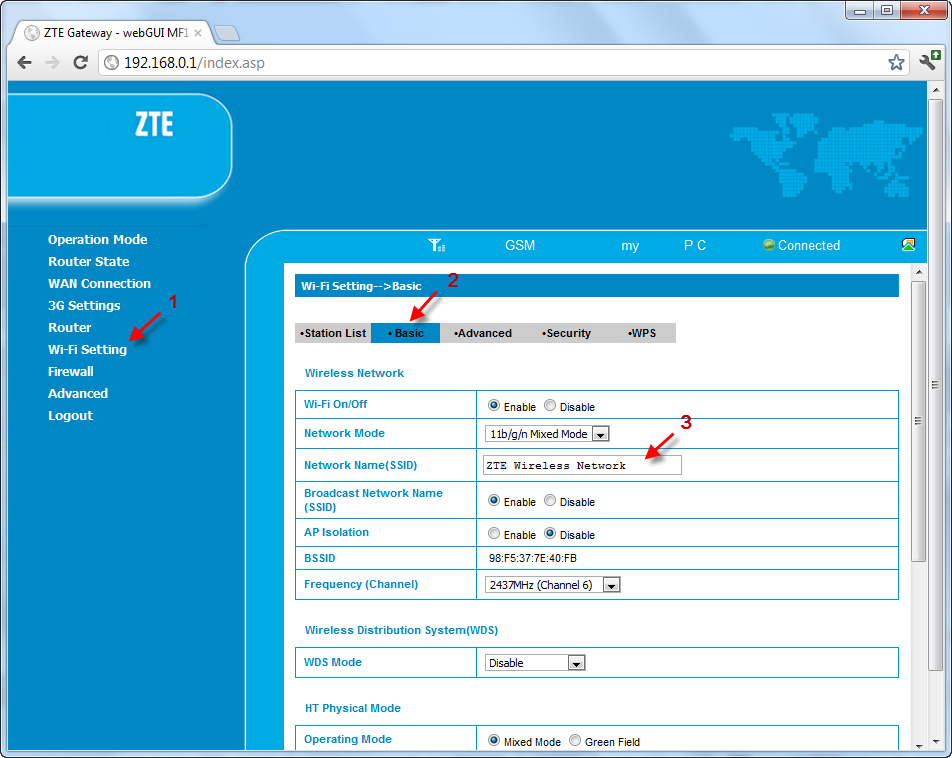The height and width of the screenshot is (758, 952).
Task: Open the WPS tab
Action: (642, 333)
